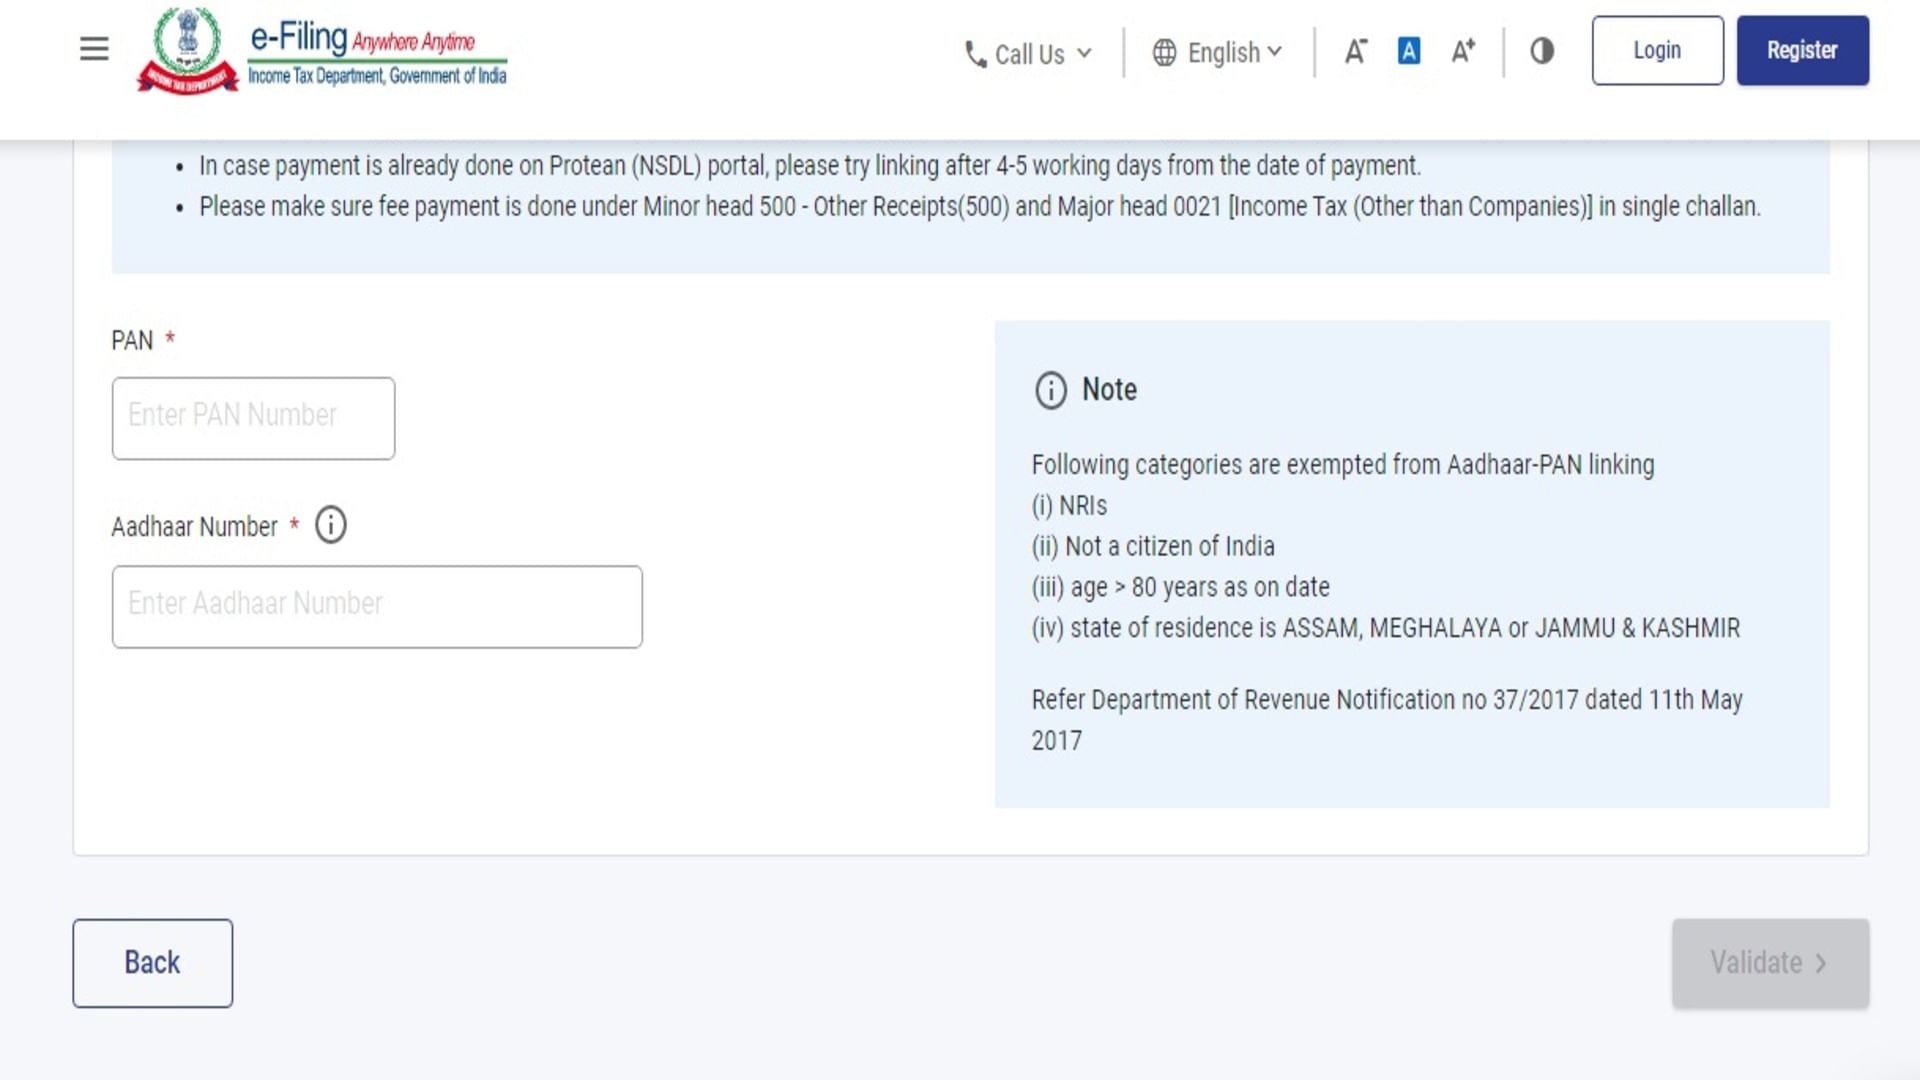The image size is (1920, 1080).
Task: Decrease text size using the A- icon
Action: (1355, 51)
